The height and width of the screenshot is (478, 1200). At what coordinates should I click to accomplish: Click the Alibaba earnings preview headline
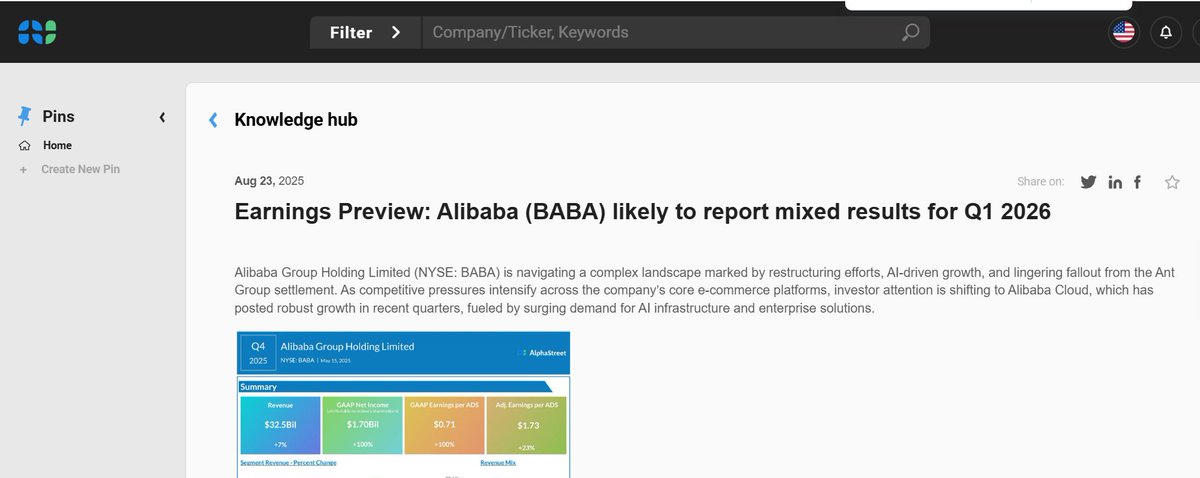[642, 212]
